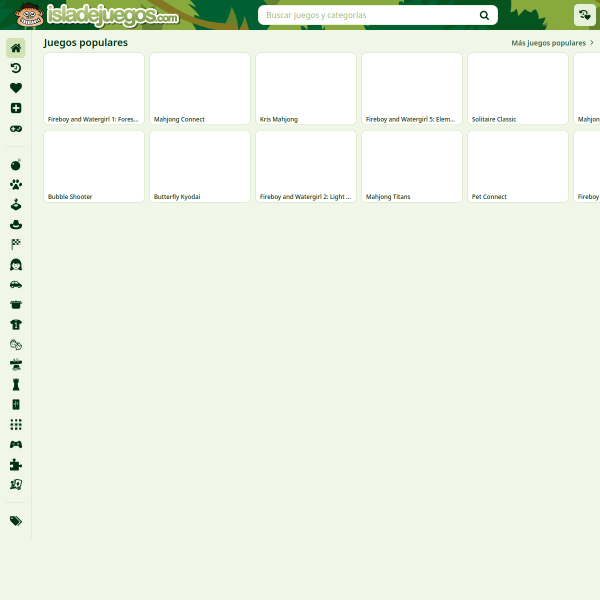
Task: Open Fireboy and Watergirl 5: Elements card
Action: [x=412, y=88]
